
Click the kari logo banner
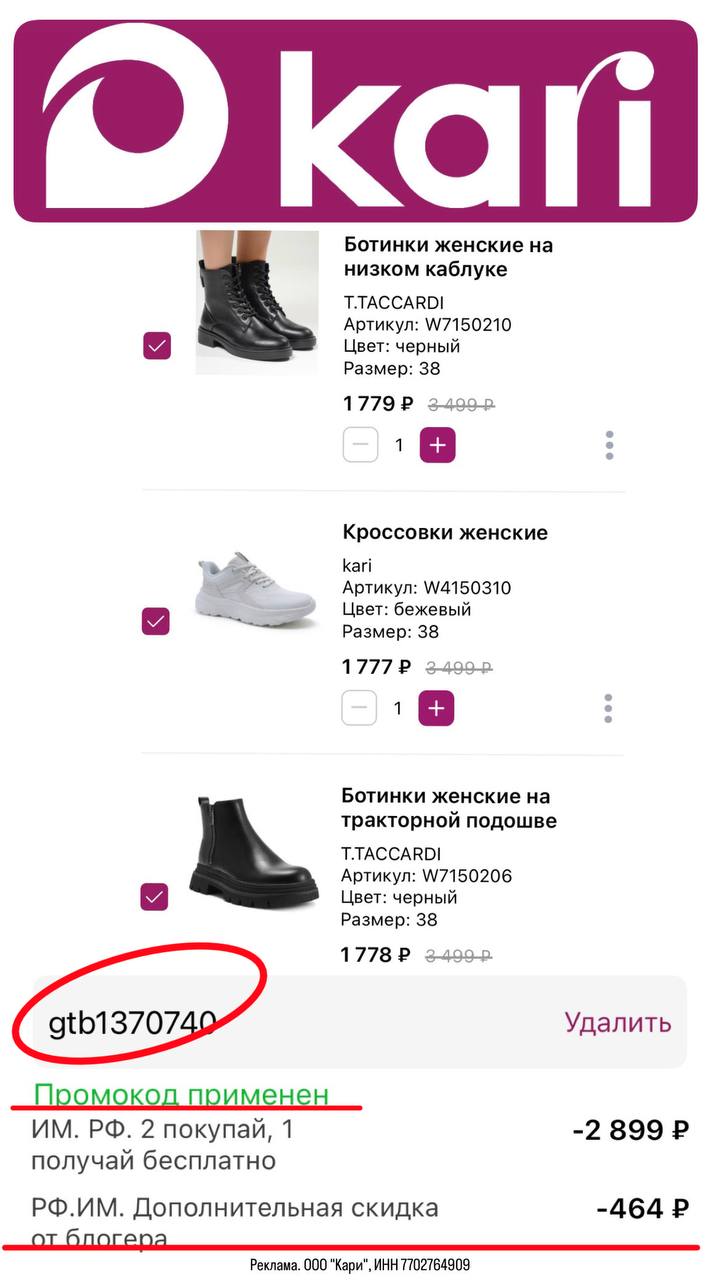[x=355, y=120]
